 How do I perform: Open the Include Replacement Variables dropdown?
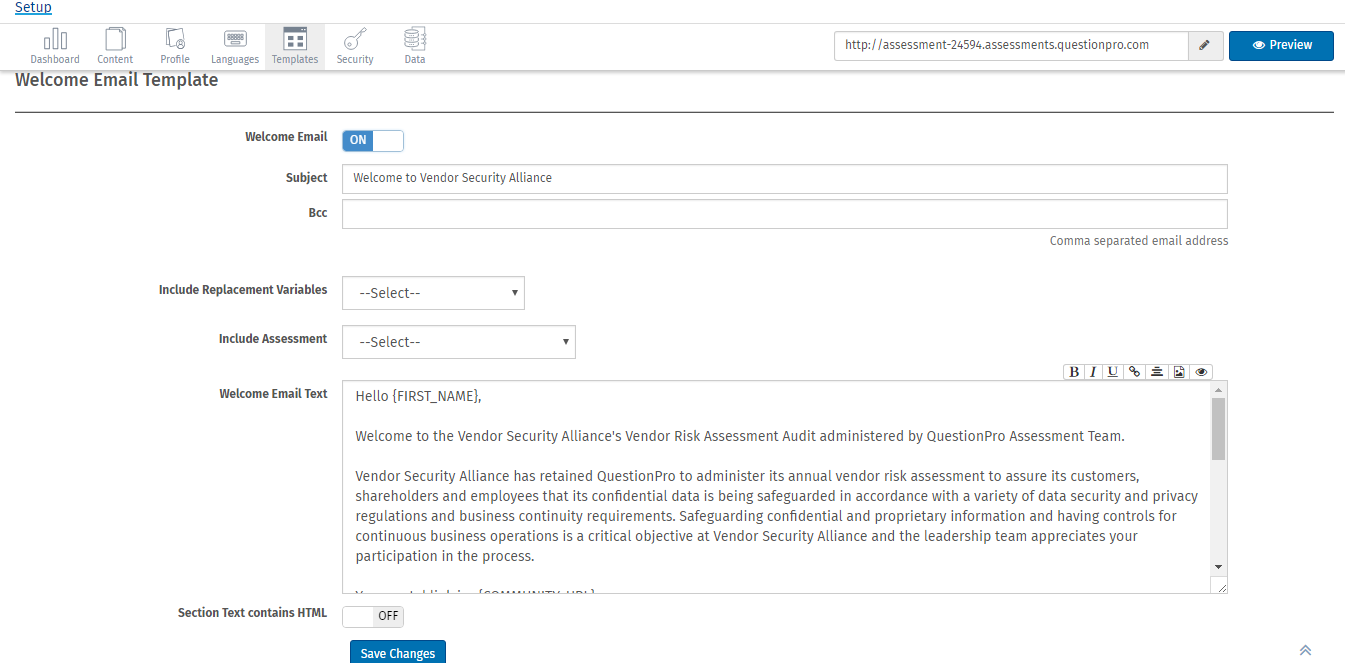(433, 292)
